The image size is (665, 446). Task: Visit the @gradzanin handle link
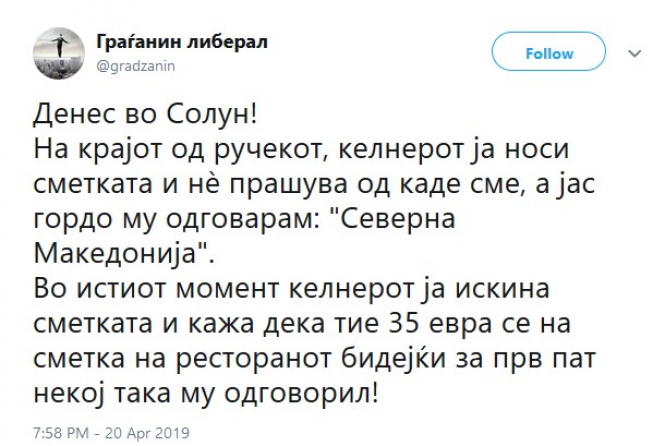136,66
